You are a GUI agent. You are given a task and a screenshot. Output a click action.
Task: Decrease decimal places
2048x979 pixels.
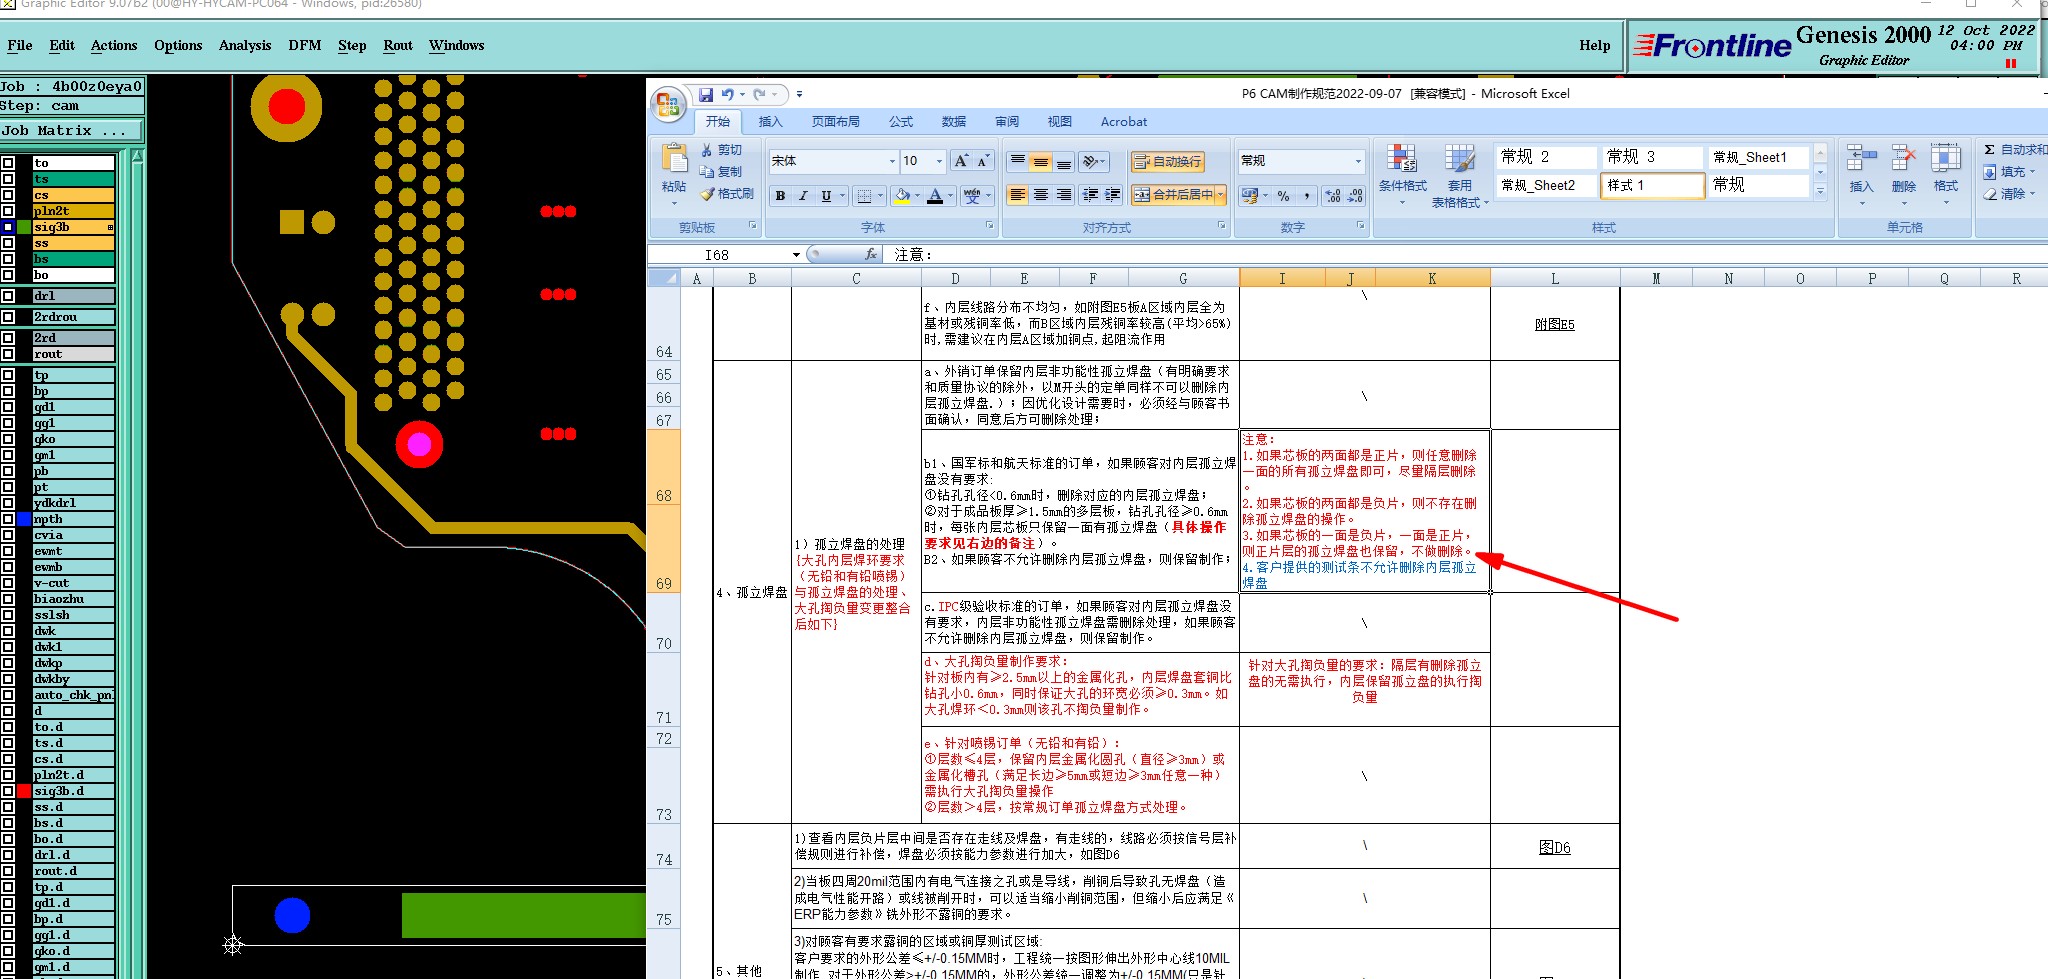point(1355,196)
